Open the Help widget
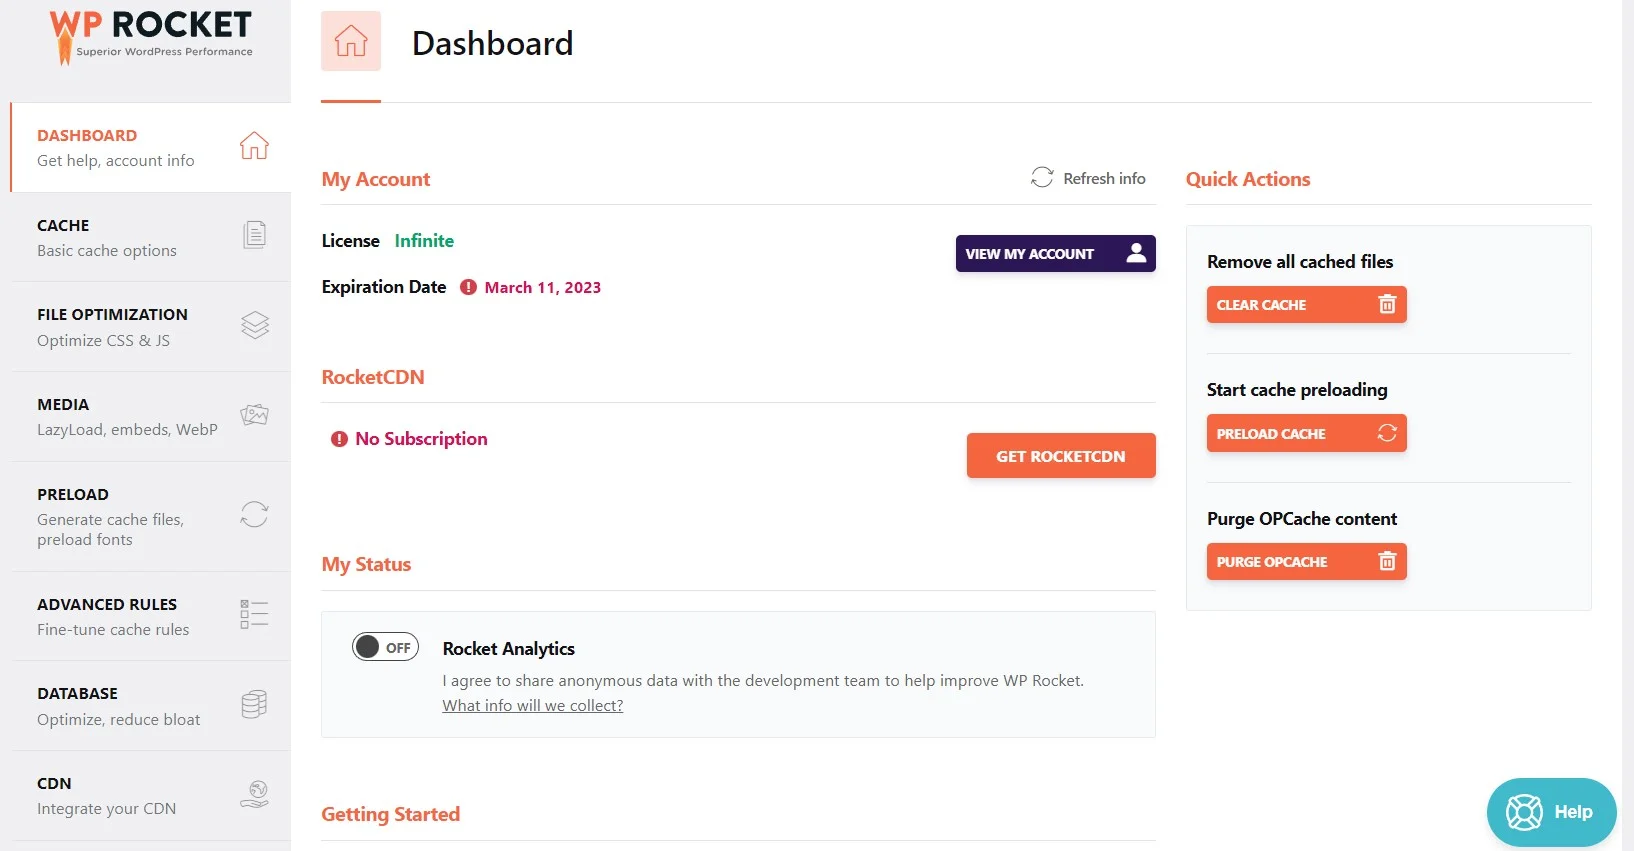Screen dimensions: 1634x851 coord(1551,812)
